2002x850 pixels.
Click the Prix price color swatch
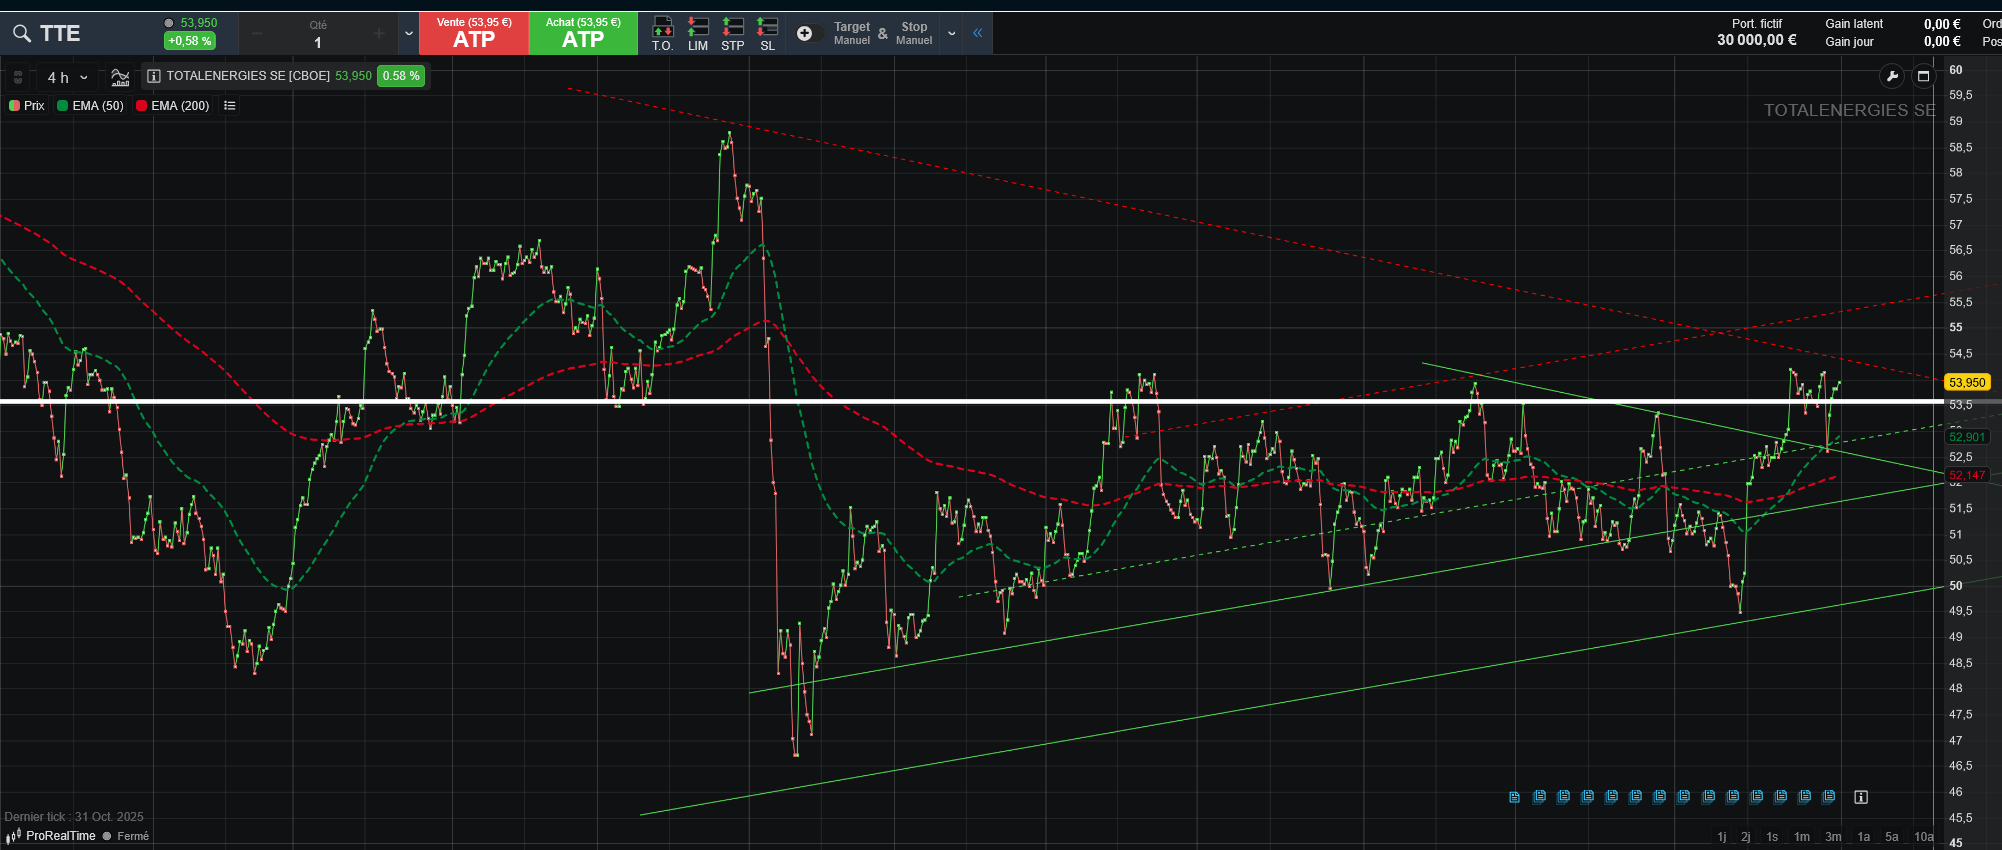click(x=15, y=106)
